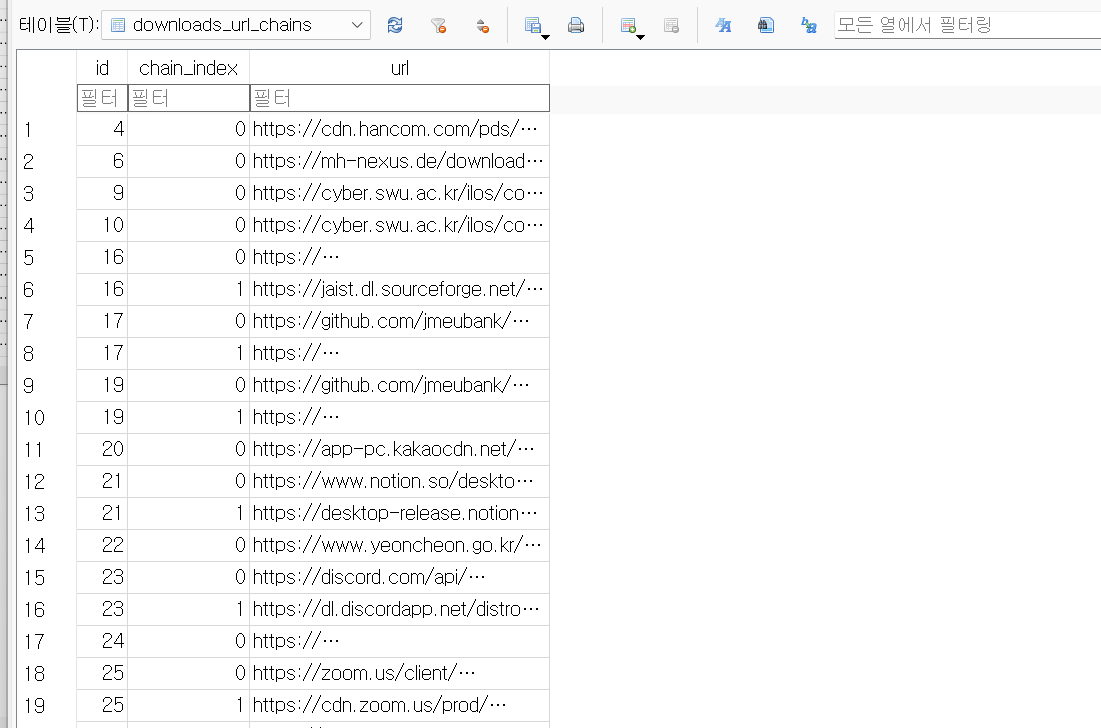Select truncated https:// url cell in row 8
This screenshot has width=1101, height=728.
[x=400, y=352]
